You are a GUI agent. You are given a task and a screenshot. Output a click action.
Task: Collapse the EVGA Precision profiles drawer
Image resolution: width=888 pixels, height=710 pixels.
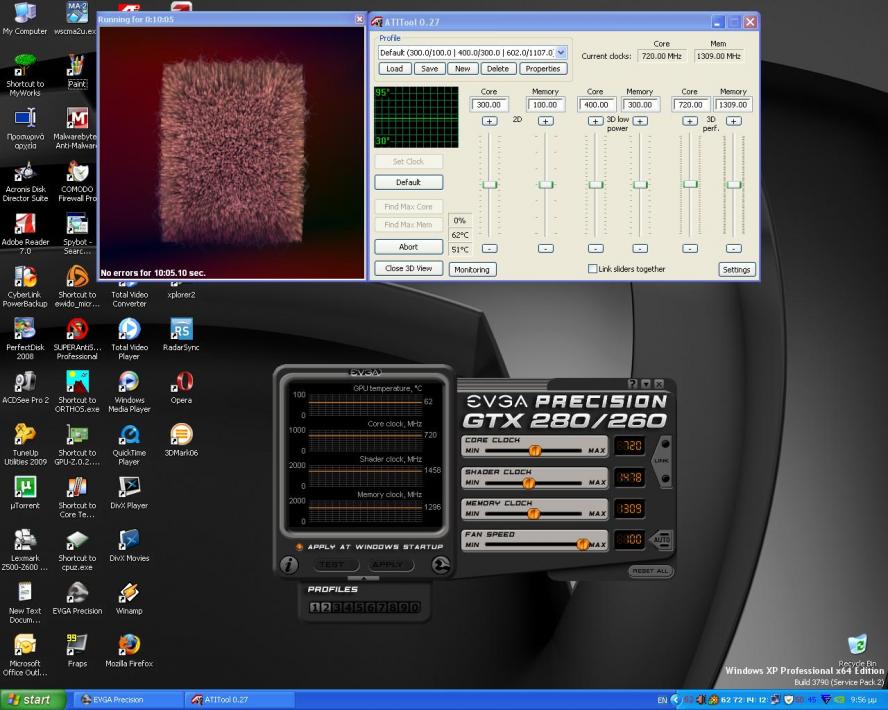tap(363, 579)
